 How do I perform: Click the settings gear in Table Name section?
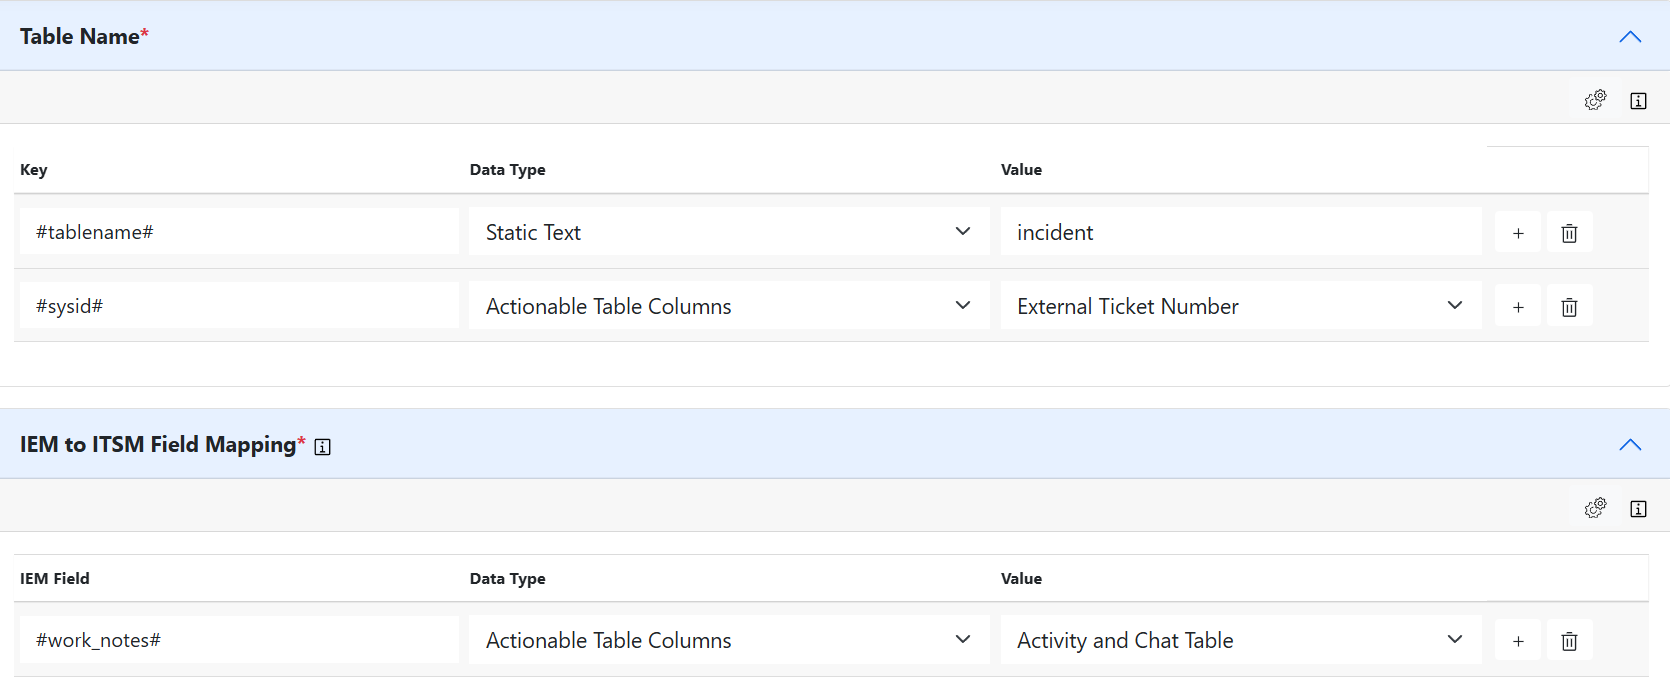1595,100
